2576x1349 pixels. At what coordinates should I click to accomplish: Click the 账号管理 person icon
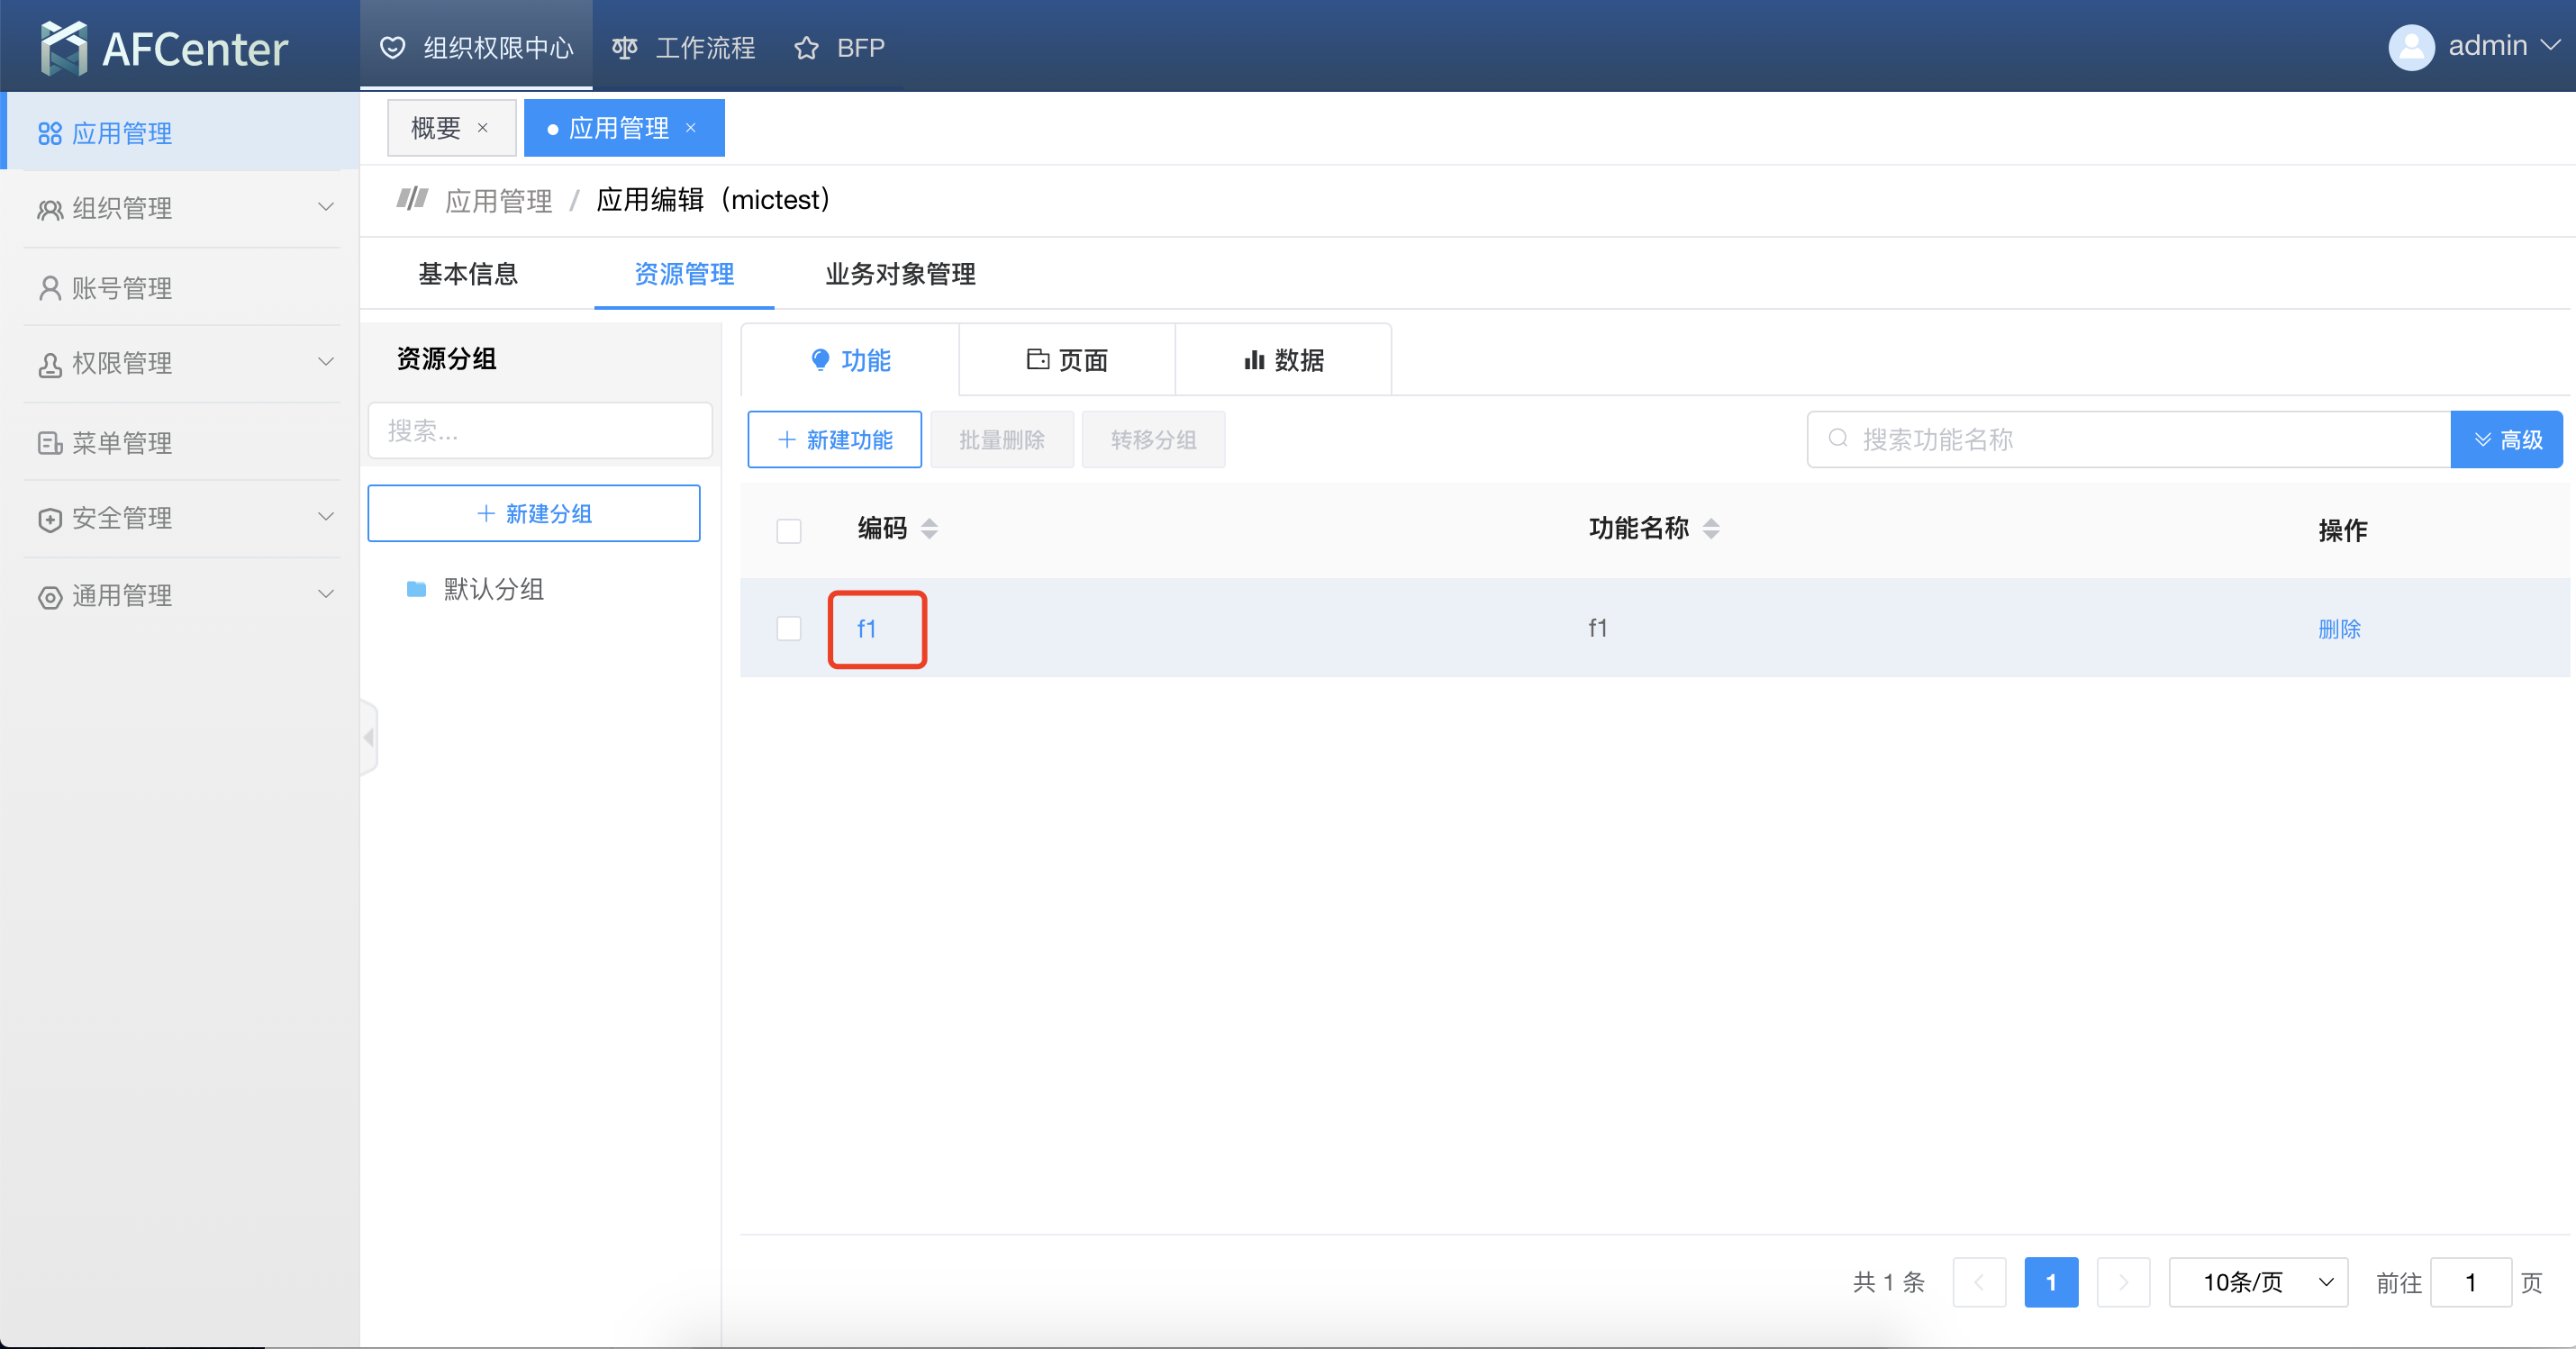(50, 288)
